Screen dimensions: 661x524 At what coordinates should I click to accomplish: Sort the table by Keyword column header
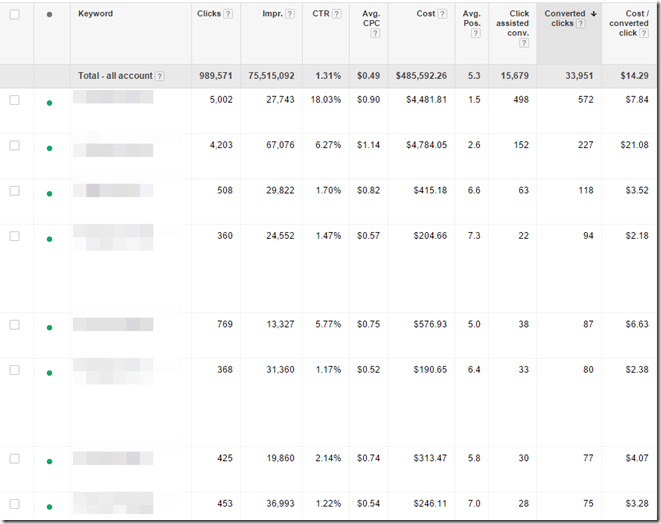click(x=96, y=14)
